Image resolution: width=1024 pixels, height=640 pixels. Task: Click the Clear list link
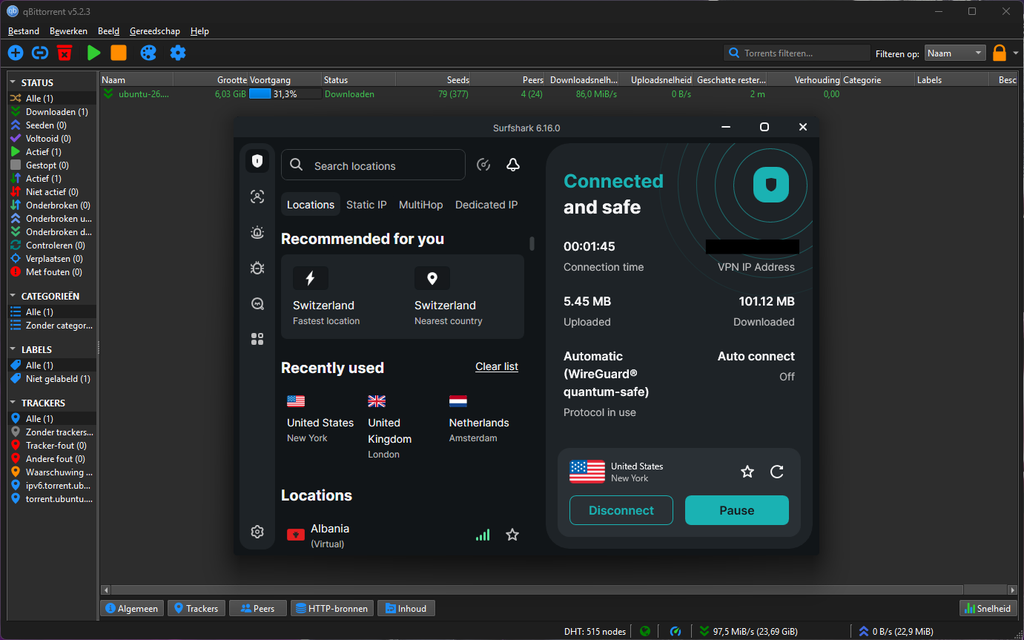pyautogui.click(x=496, y=366)
